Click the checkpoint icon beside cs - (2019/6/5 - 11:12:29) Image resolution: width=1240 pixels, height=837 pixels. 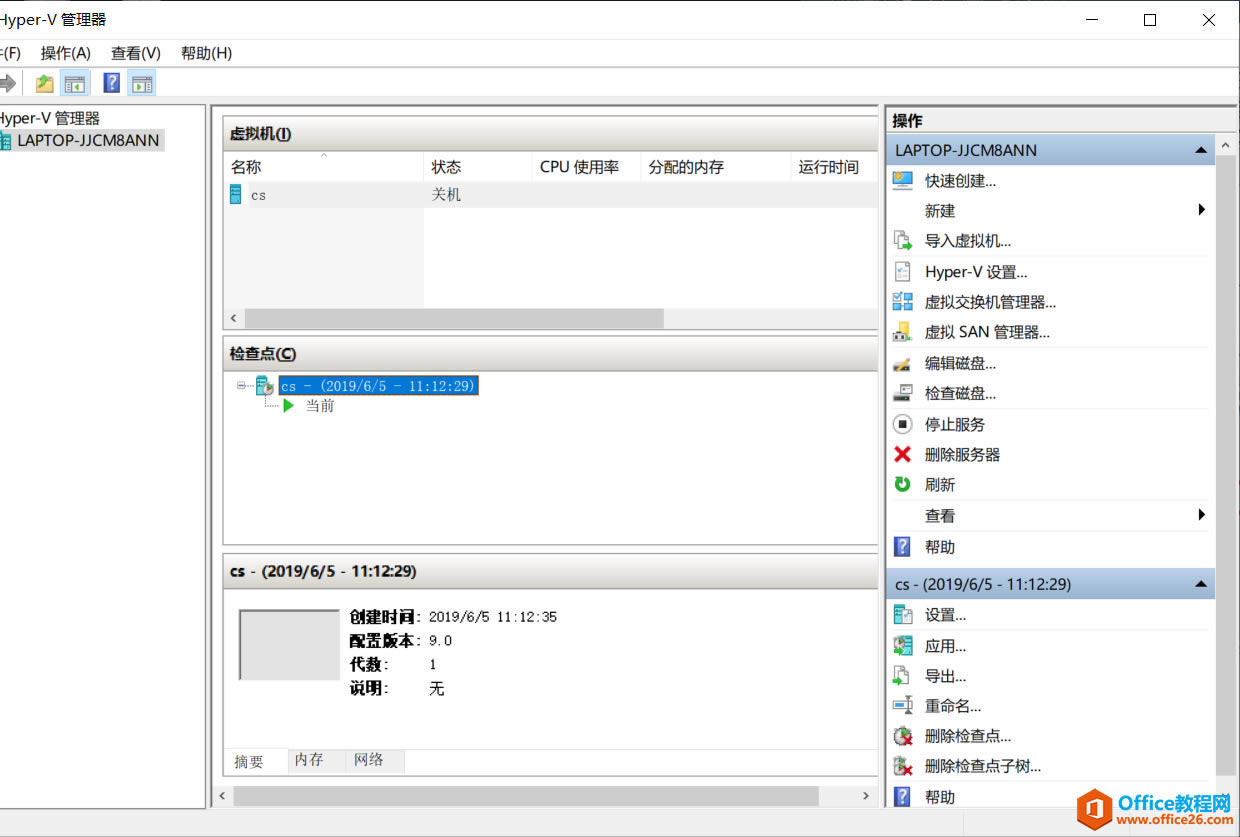point(265,385)
